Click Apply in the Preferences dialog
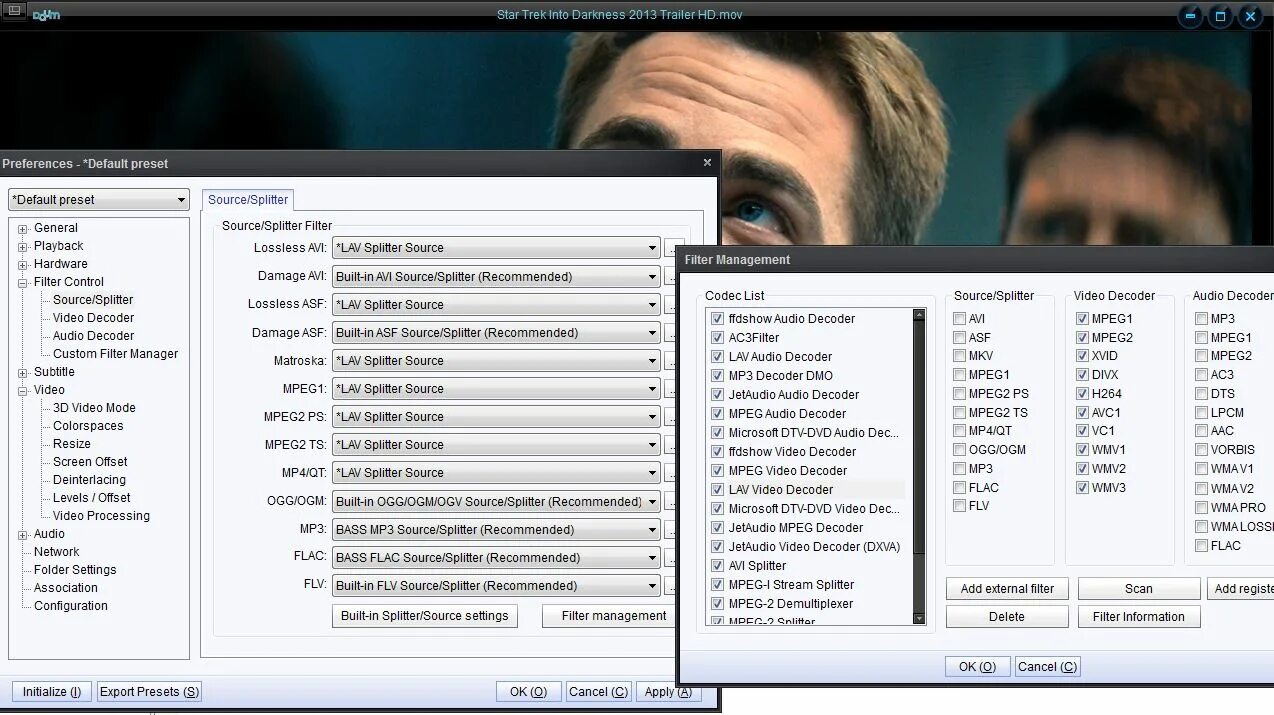The height and width of the screenshot is (715, 1274). tap(668, 692)
